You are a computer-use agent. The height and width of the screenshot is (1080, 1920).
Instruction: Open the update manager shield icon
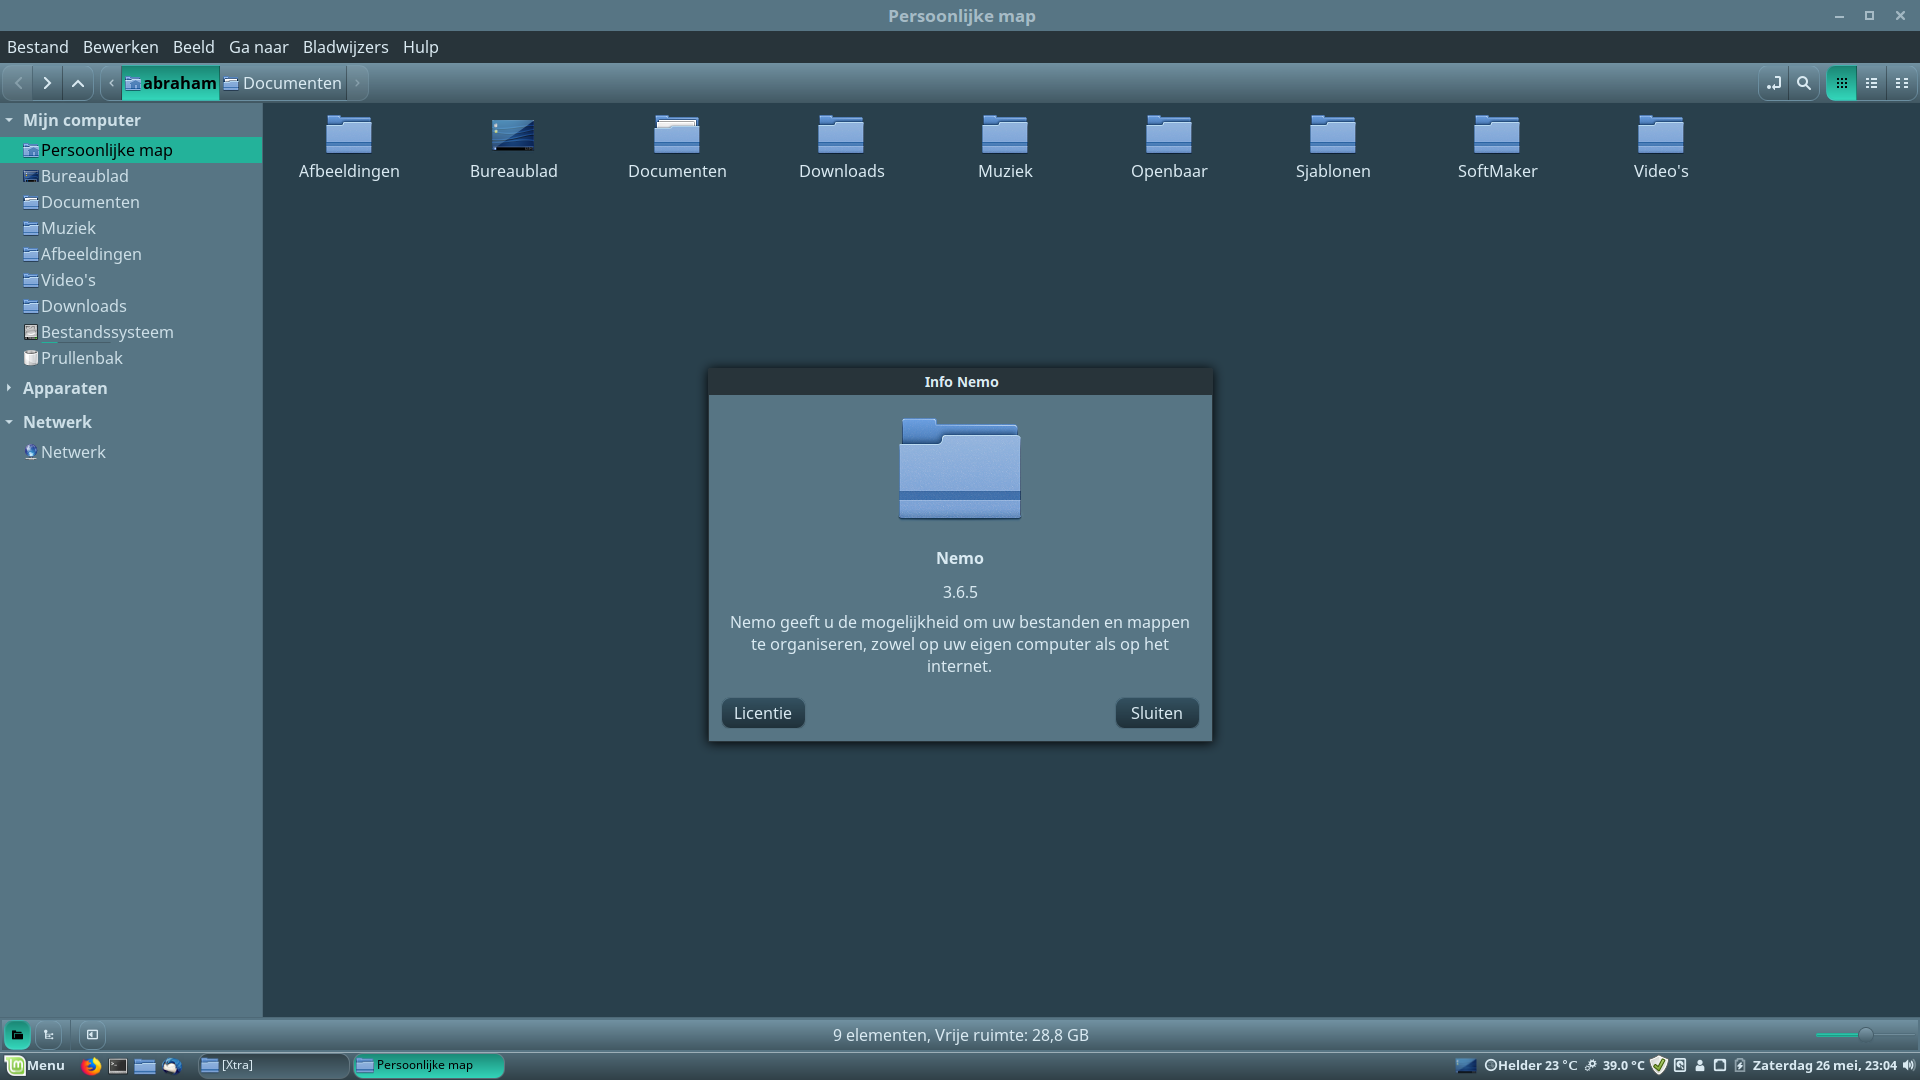[1659, 1065]
